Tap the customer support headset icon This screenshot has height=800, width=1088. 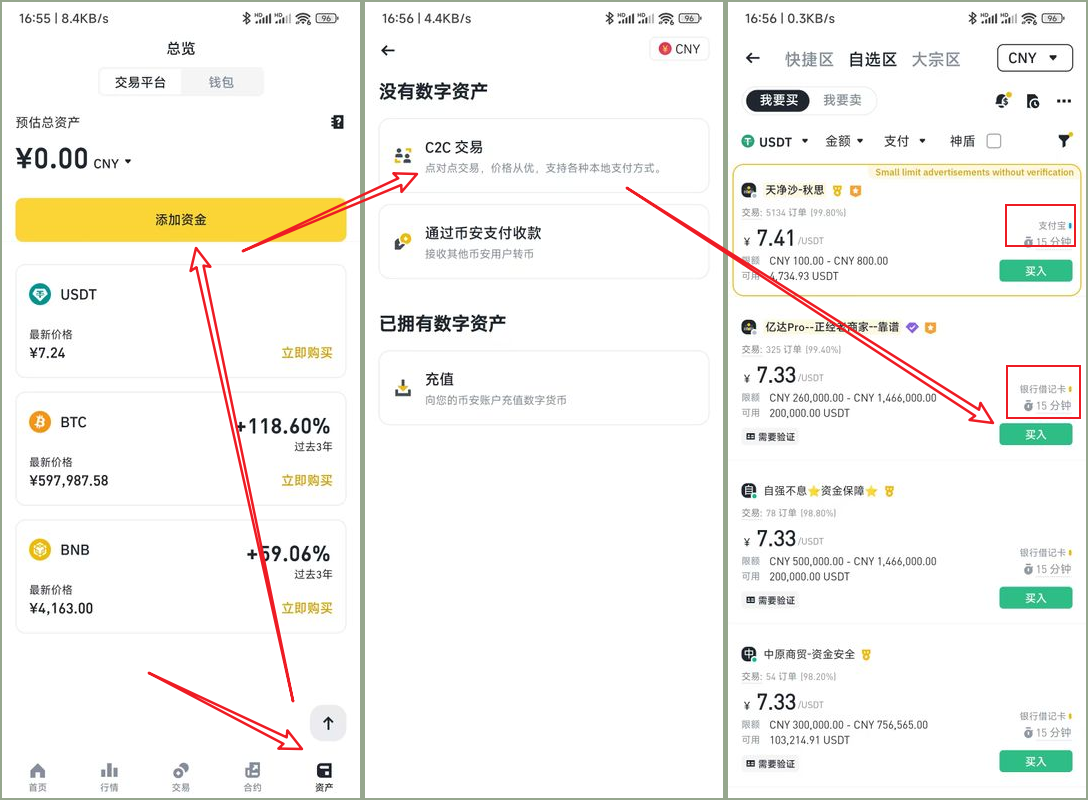coord(1003,101)
